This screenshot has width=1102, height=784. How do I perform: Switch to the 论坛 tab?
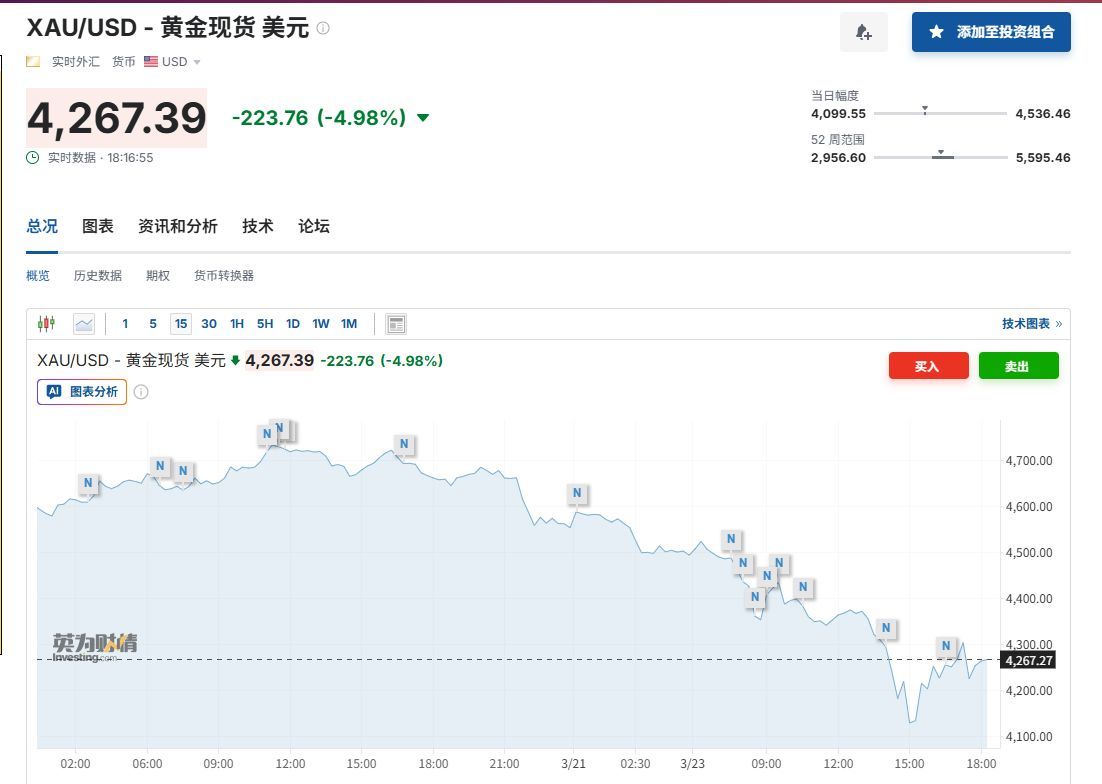(313, 227)
